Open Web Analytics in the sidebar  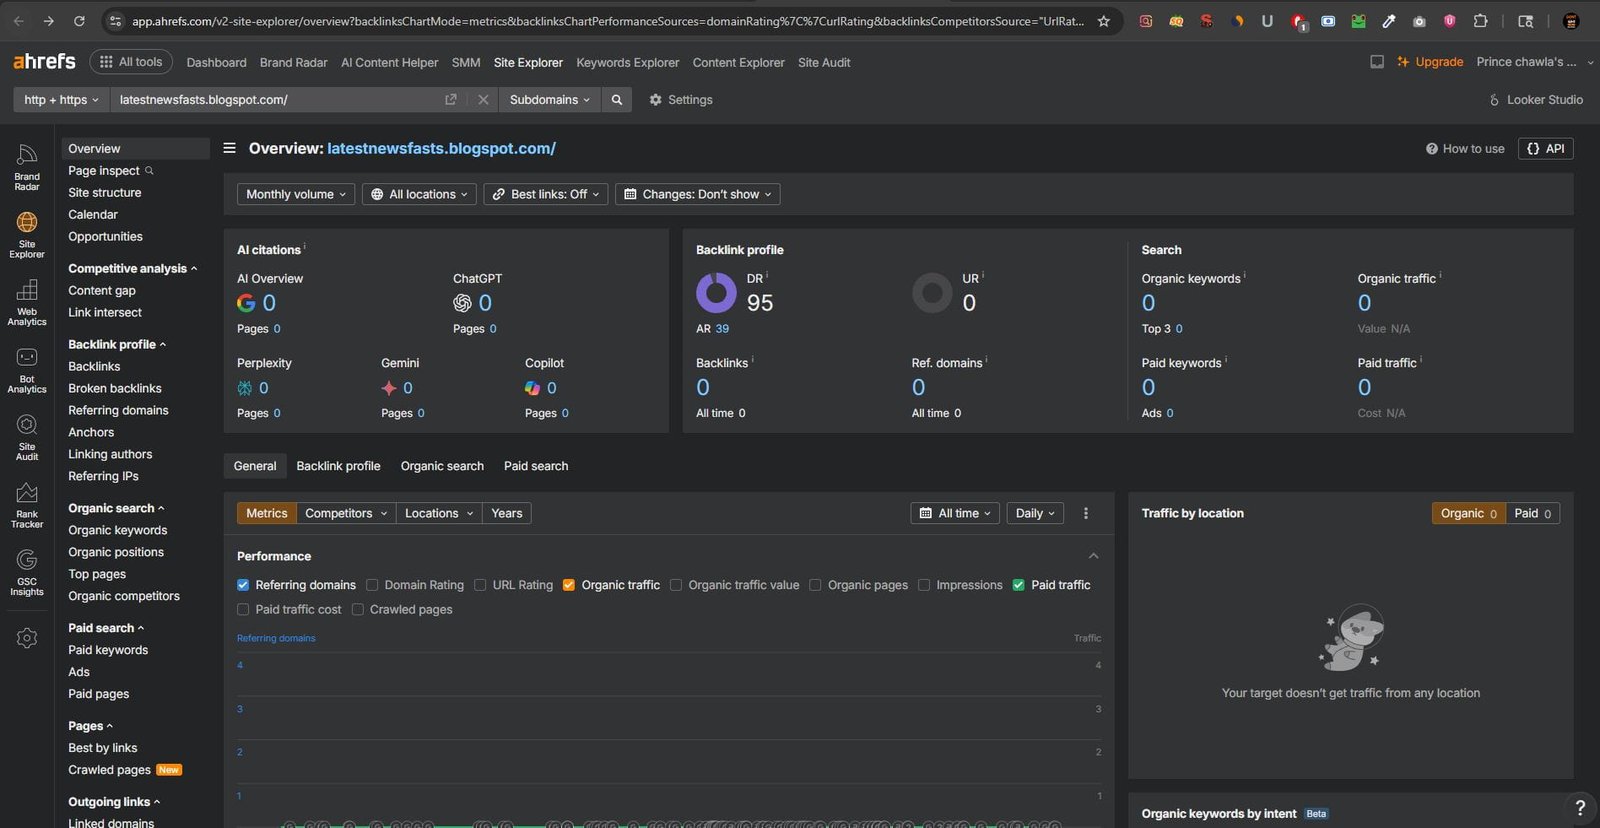27,302
